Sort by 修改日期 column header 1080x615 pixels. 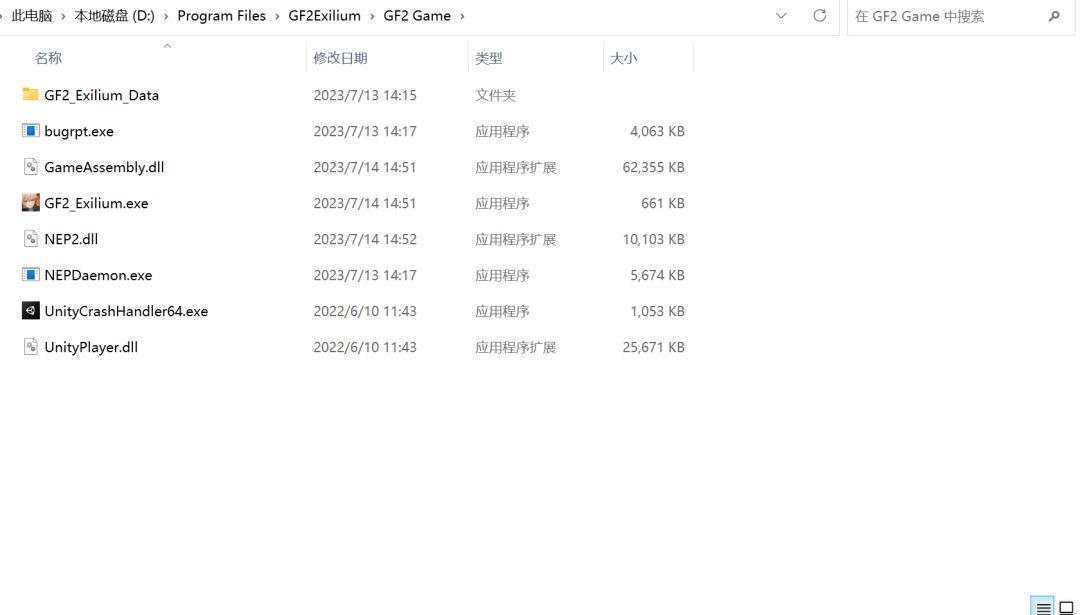[340, 58]
